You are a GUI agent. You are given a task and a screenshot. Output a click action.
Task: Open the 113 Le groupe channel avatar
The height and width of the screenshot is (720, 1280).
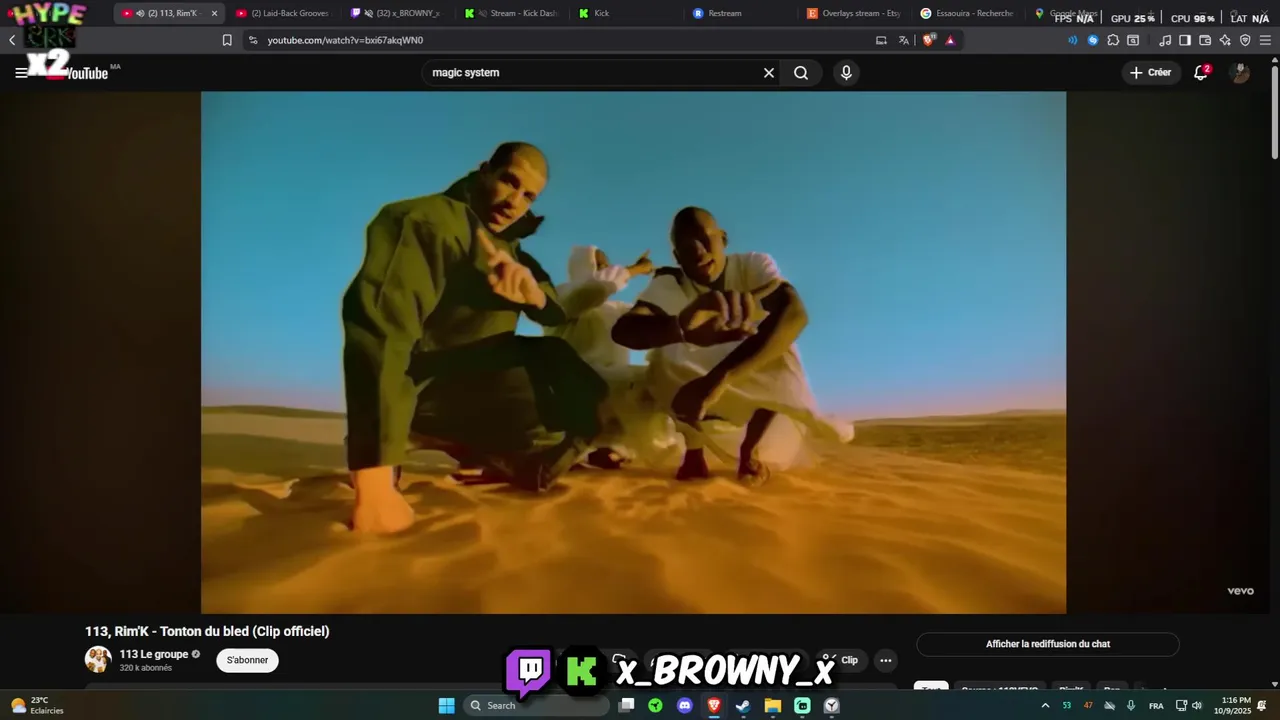point(98,660)
